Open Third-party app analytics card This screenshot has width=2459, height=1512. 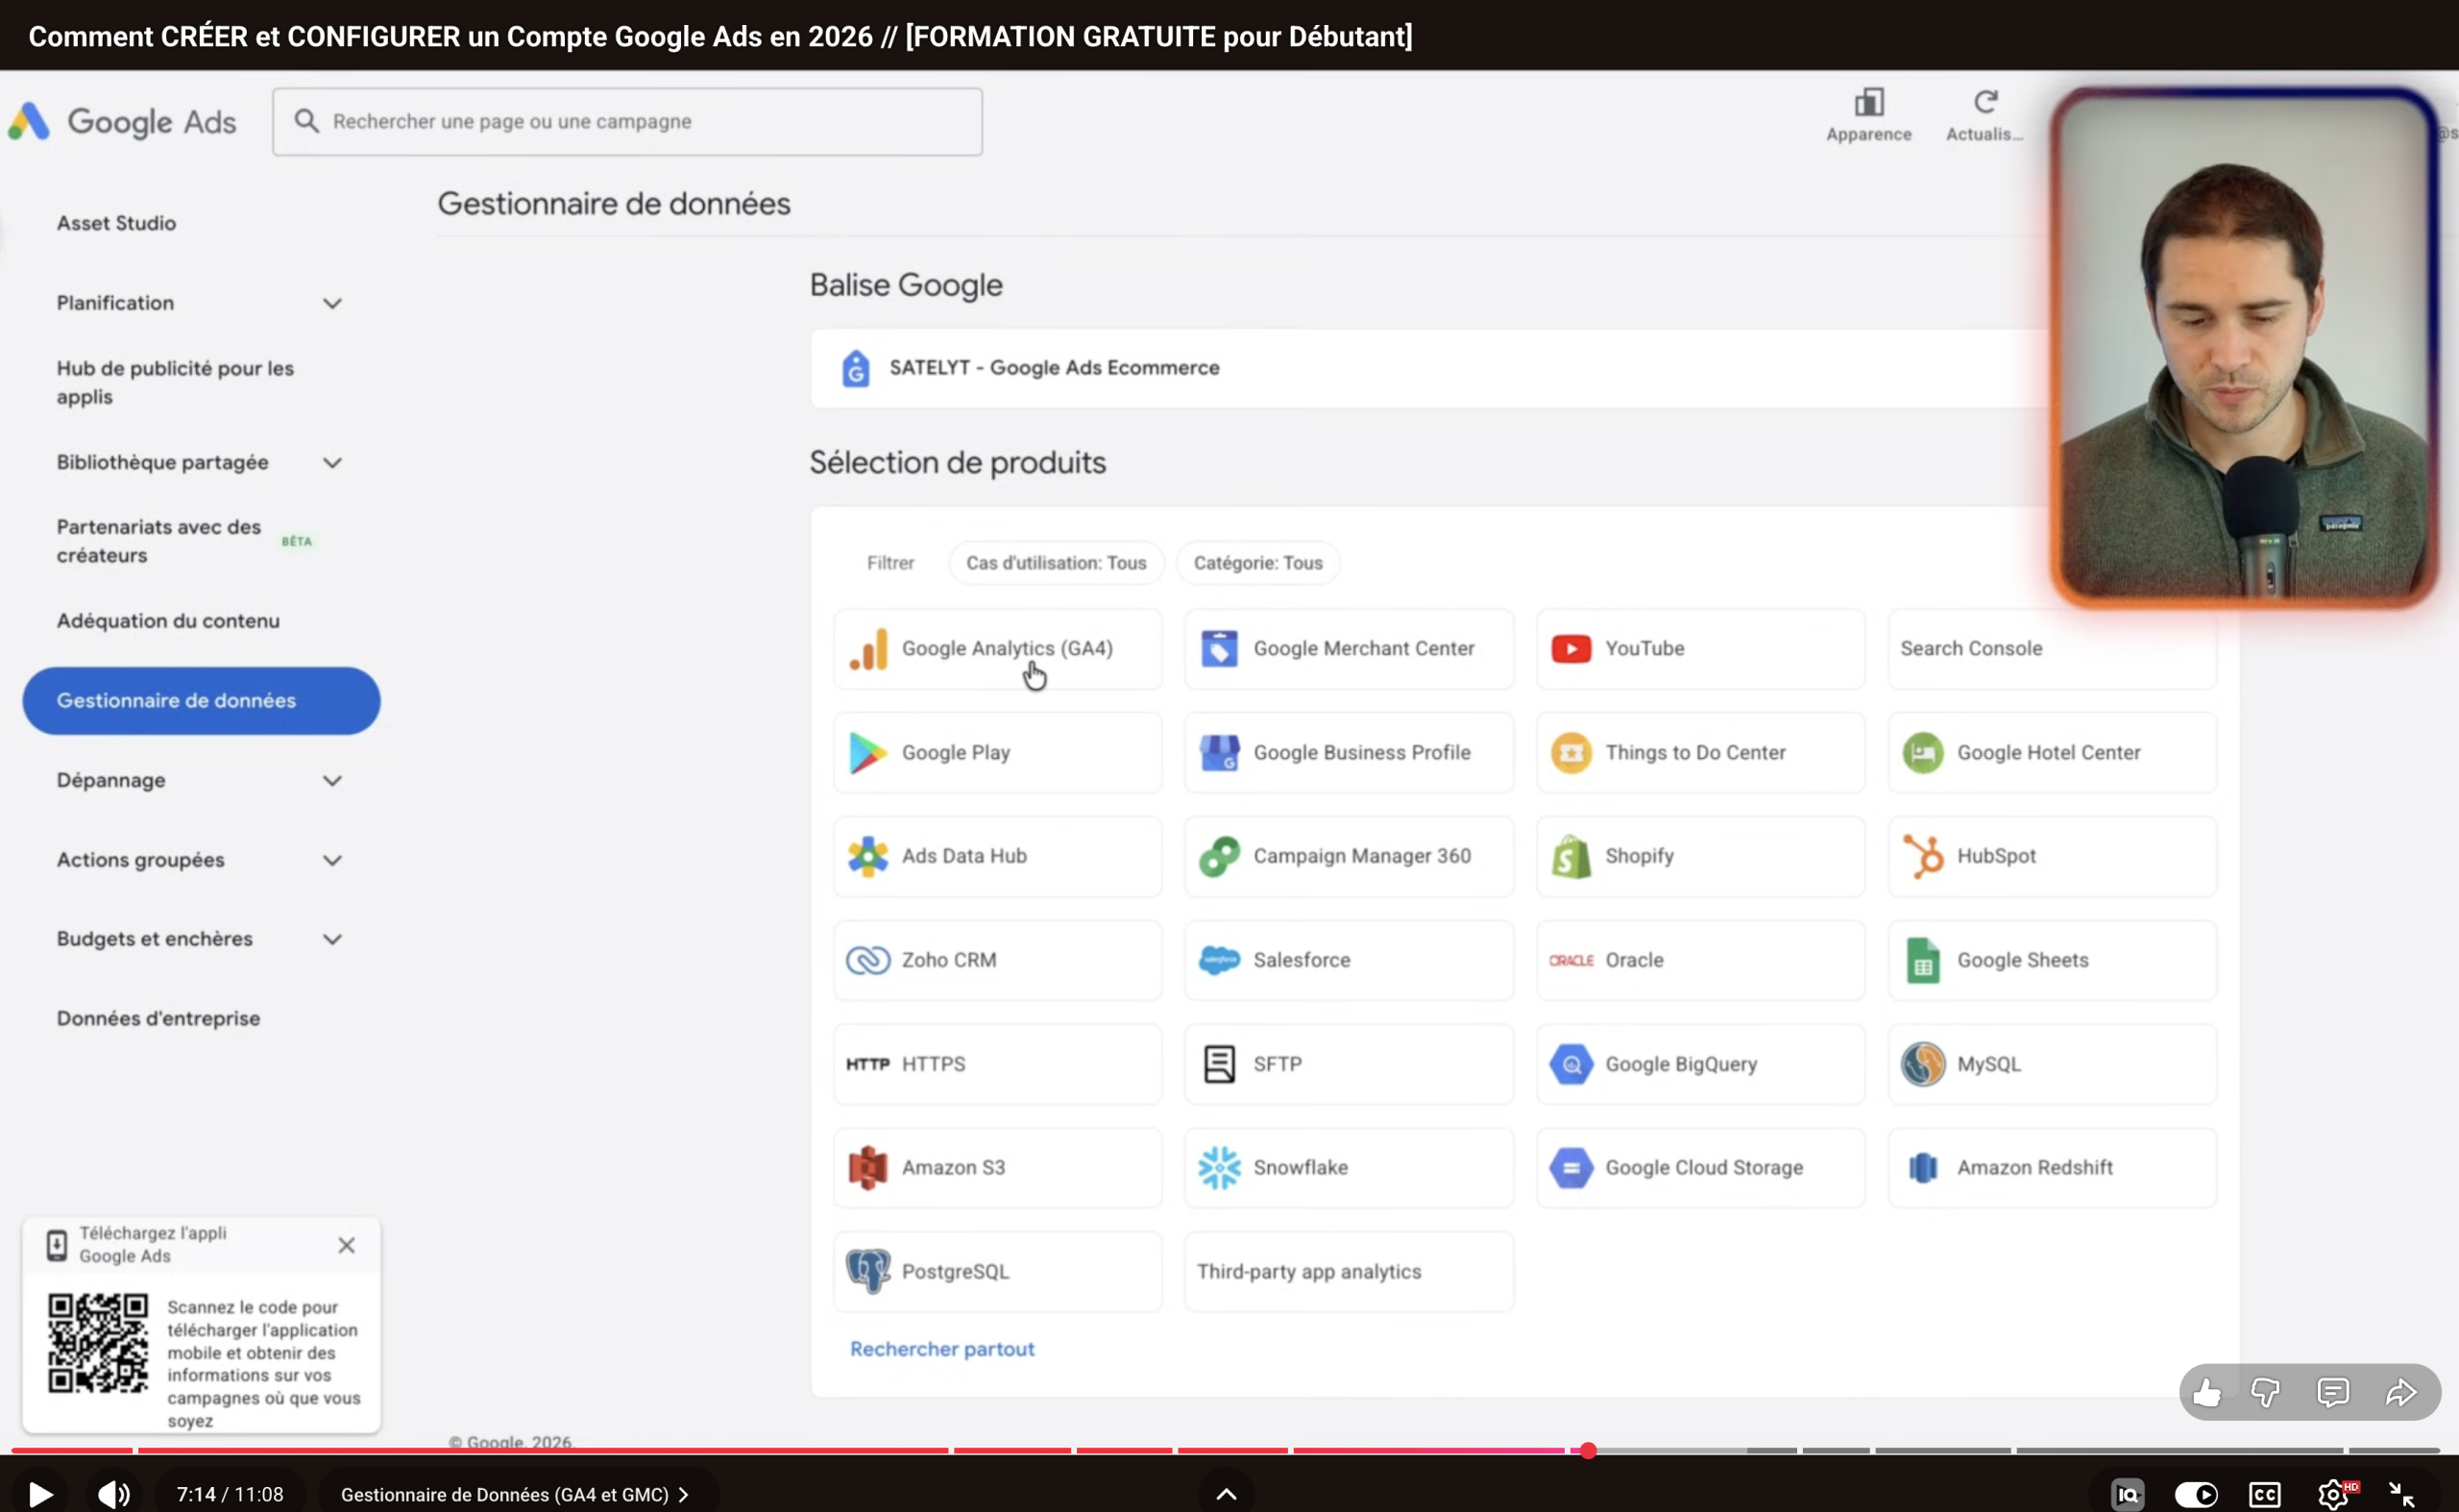[x=1348, y=1272]
